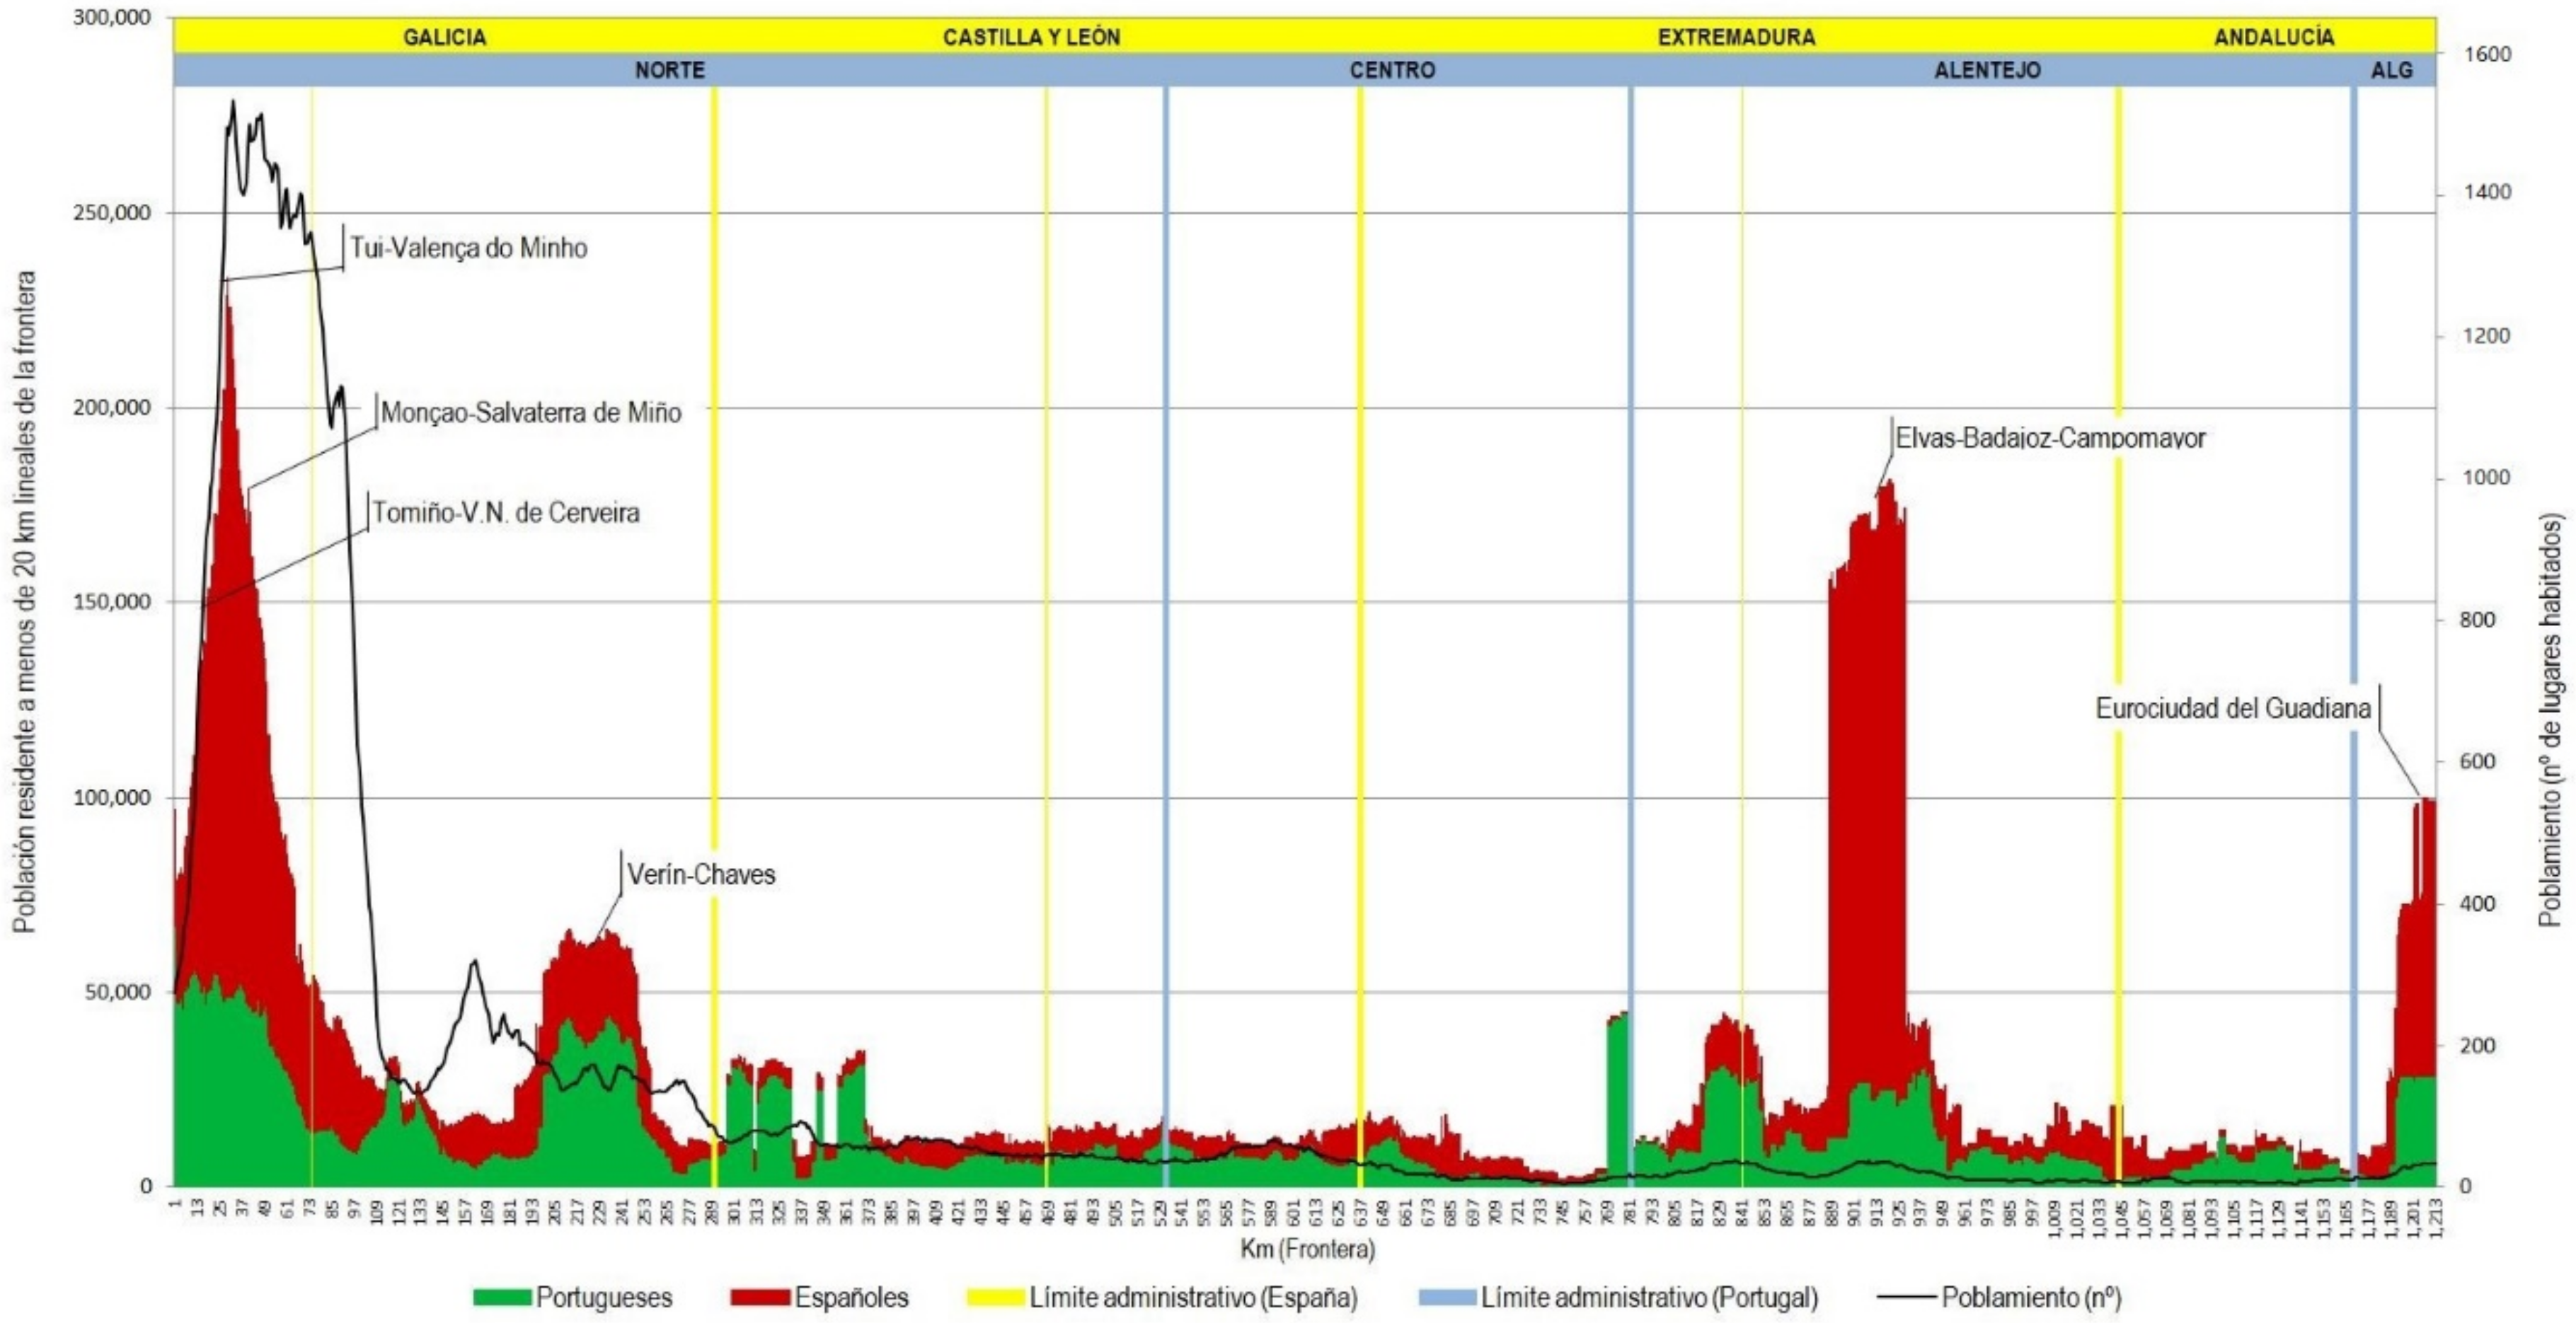2576x1323 pixels.
Task: Click the Verín-Chaves annotation label
Action: [701, 874]
